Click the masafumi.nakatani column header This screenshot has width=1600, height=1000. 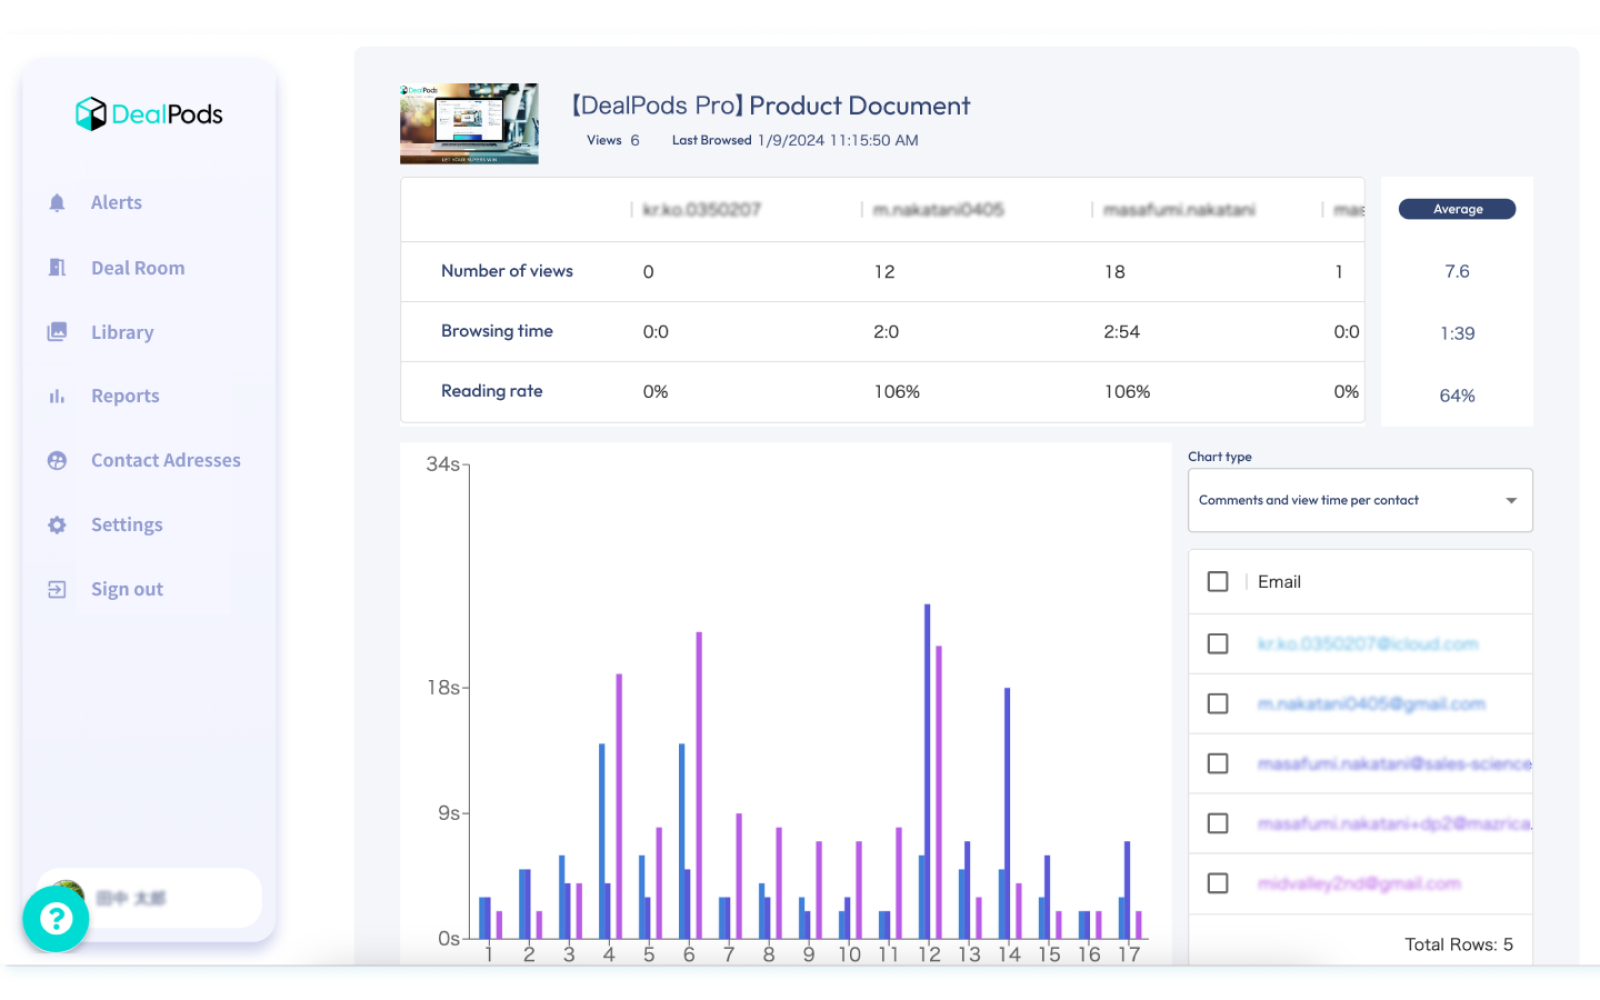coord(1179,210)
